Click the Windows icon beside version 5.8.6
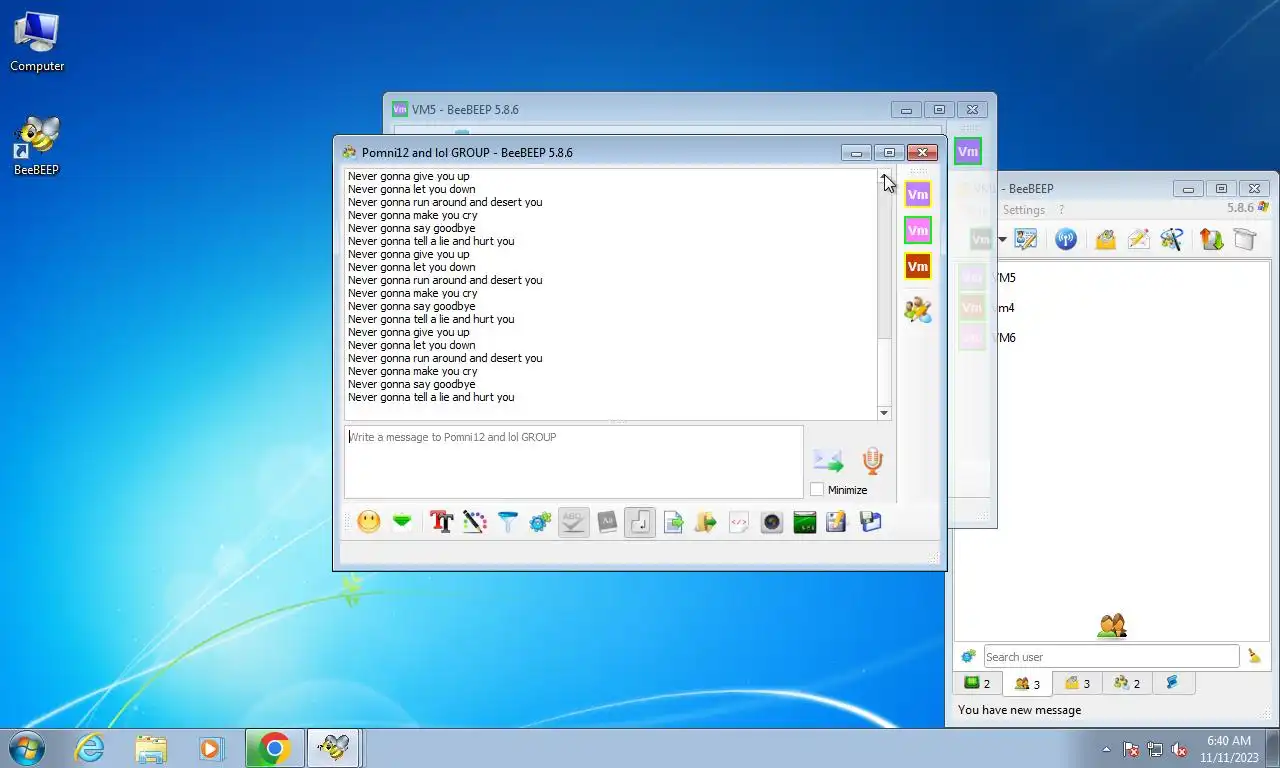This screenshot has height=768, width=1280. [1264, 208]
